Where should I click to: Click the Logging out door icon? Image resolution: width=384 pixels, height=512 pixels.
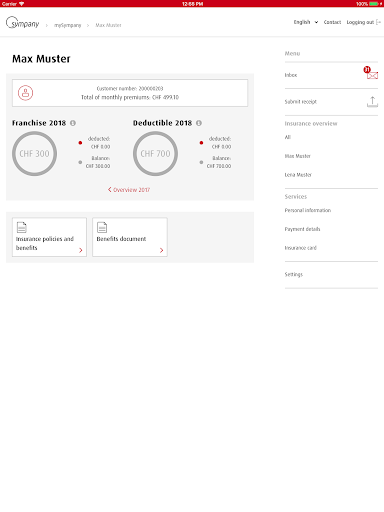378,22
